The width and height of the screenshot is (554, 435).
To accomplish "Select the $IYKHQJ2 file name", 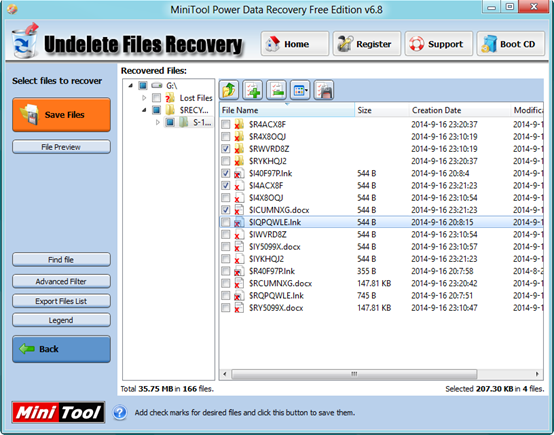I will (266, 259).
